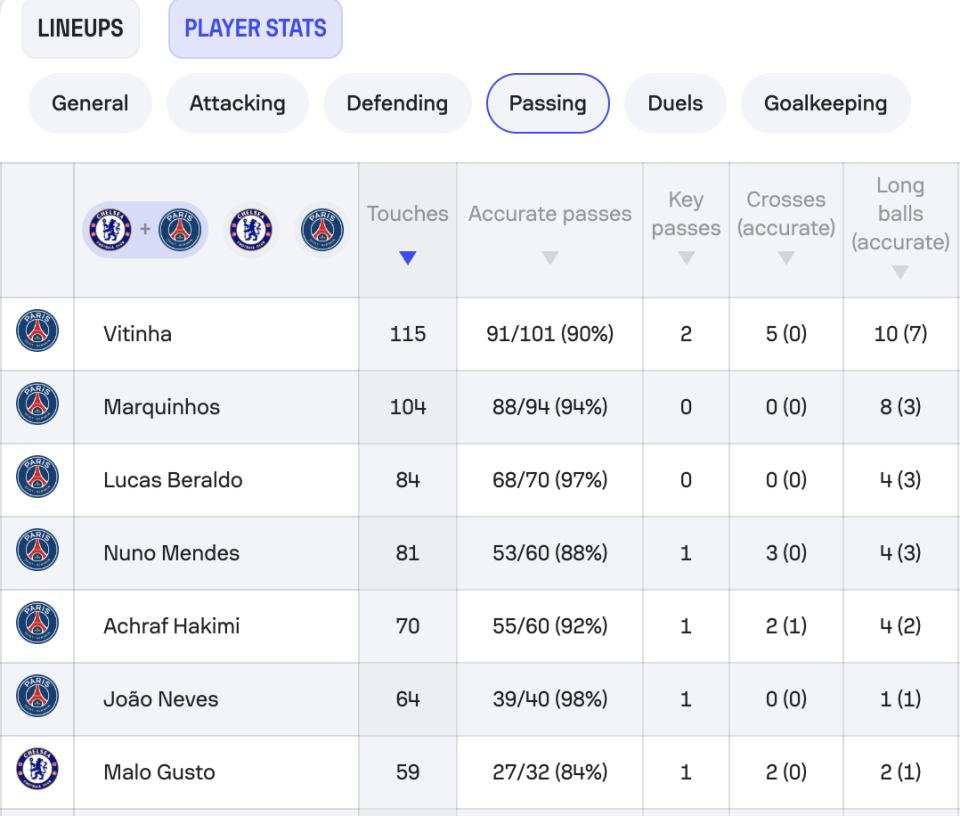
Task: Open the Defending stats category
Action: click(397, 103)
